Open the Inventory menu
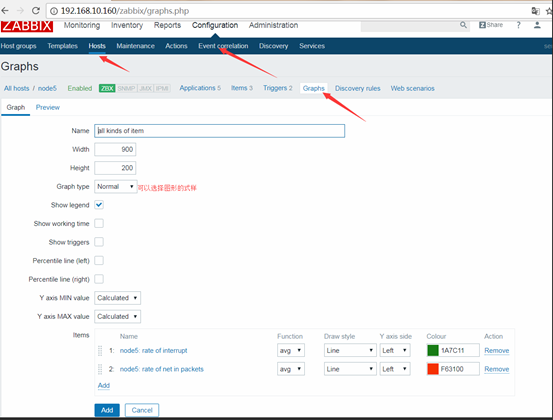553x420 pixels. click(x=127, y=25)
